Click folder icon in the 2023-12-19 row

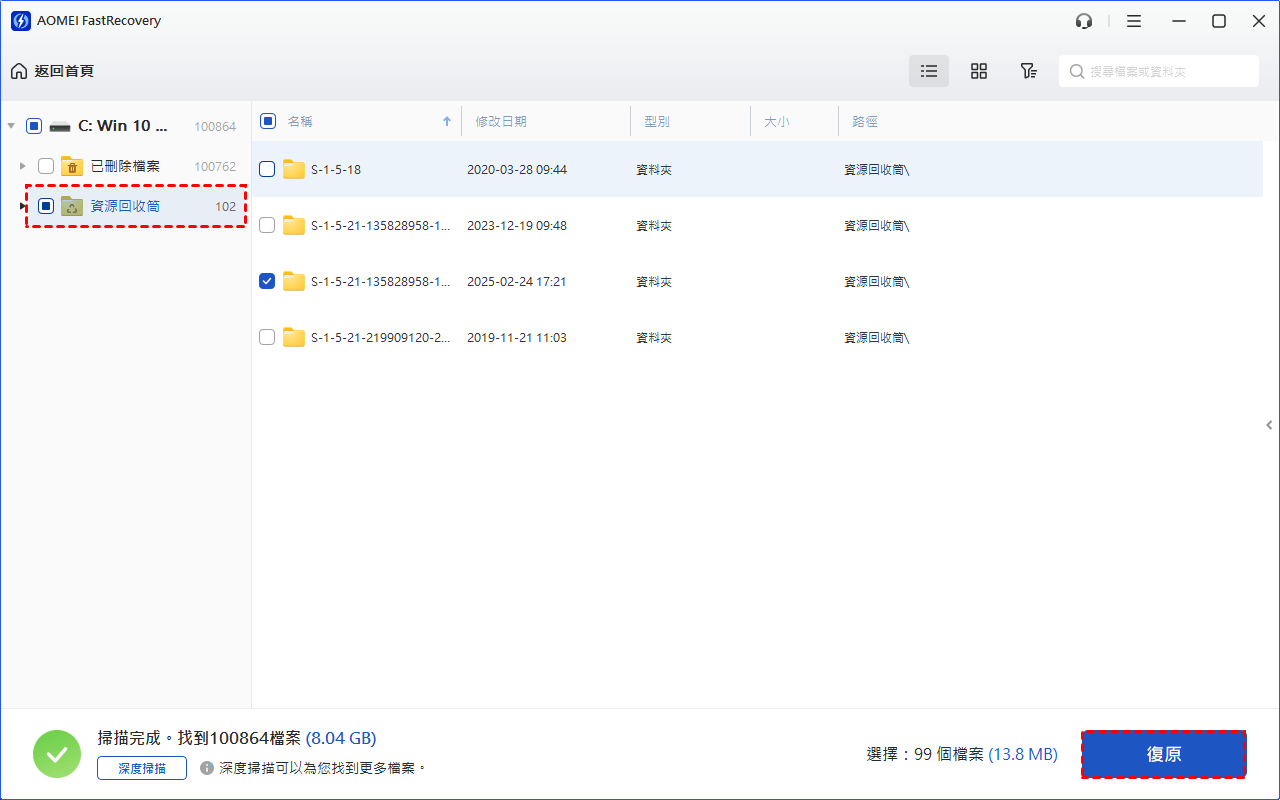[294, 225]
